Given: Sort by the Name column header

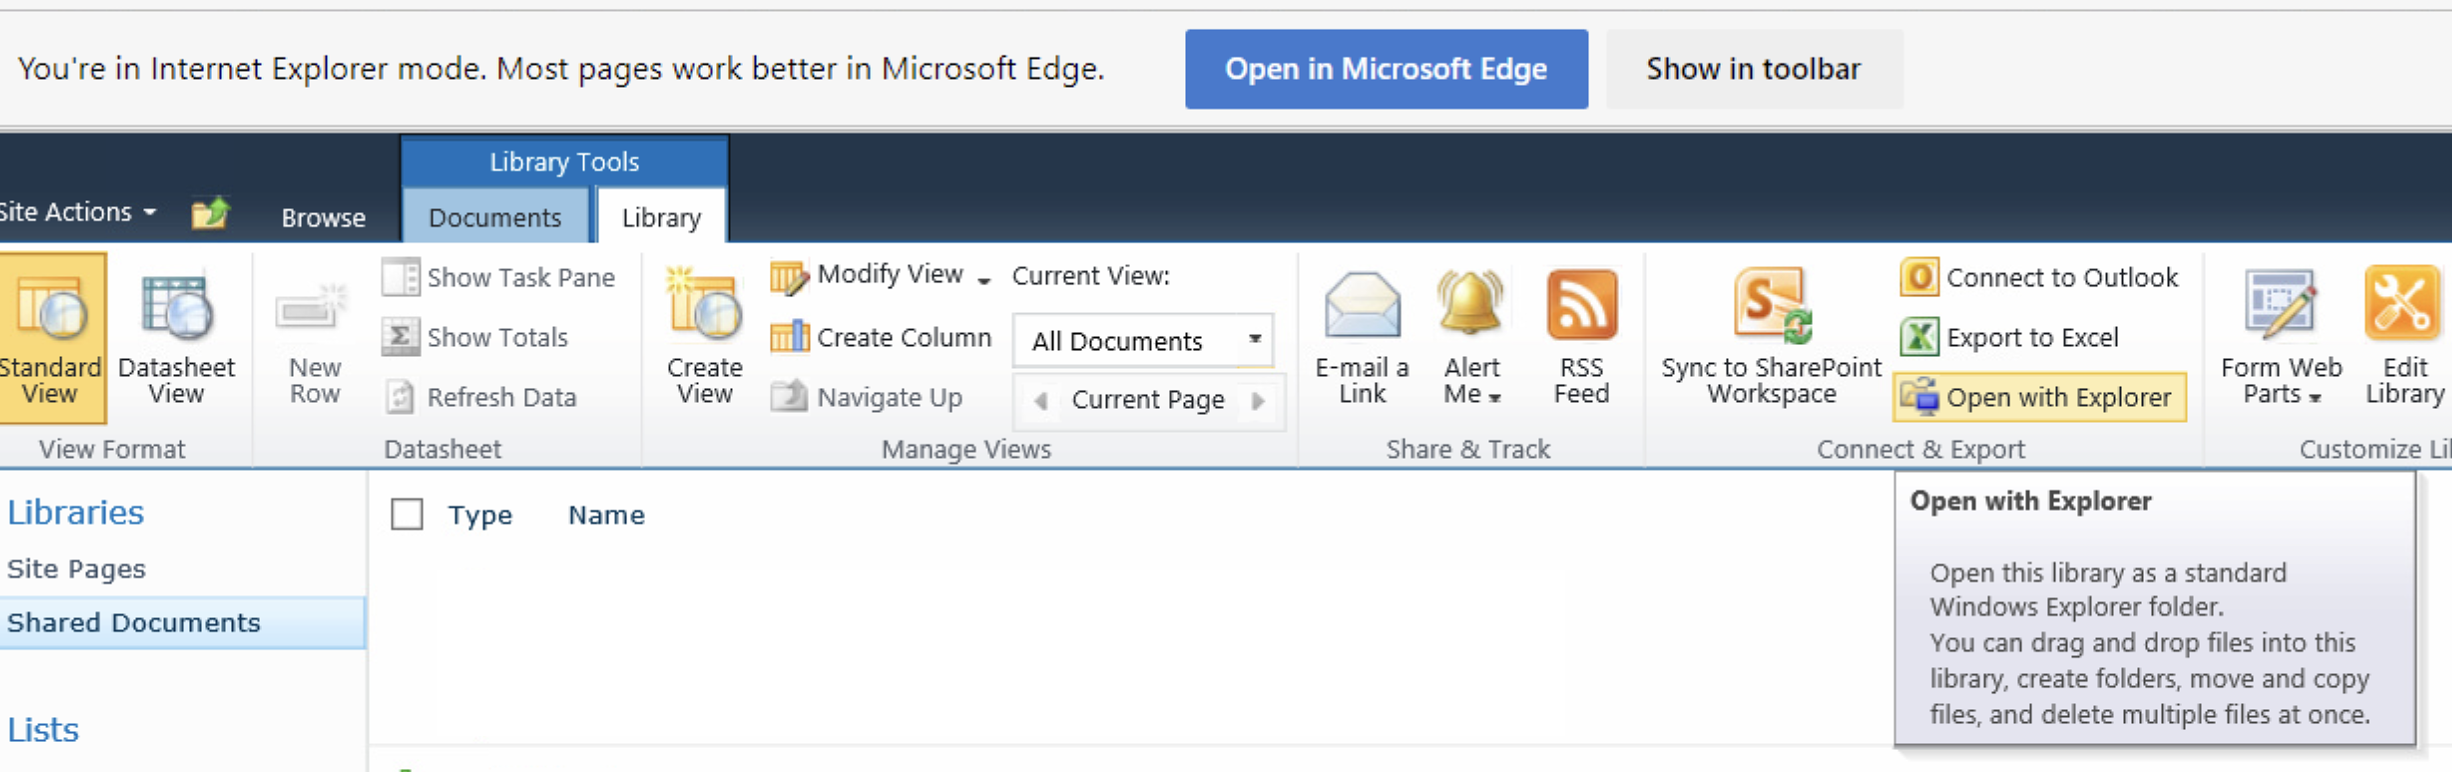Looking at the screenshot, I should pos(606,515).
